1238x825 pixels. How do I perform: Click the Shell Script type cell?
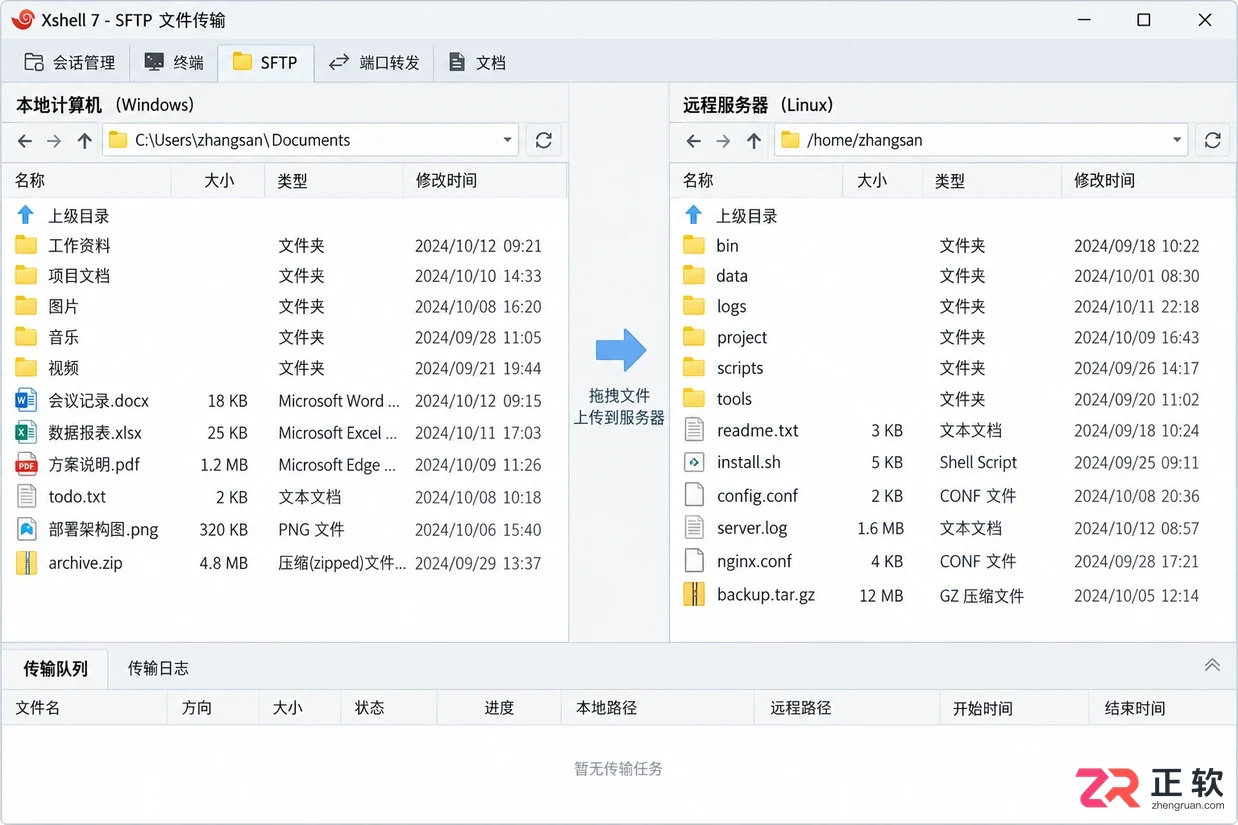click(978, 463)
